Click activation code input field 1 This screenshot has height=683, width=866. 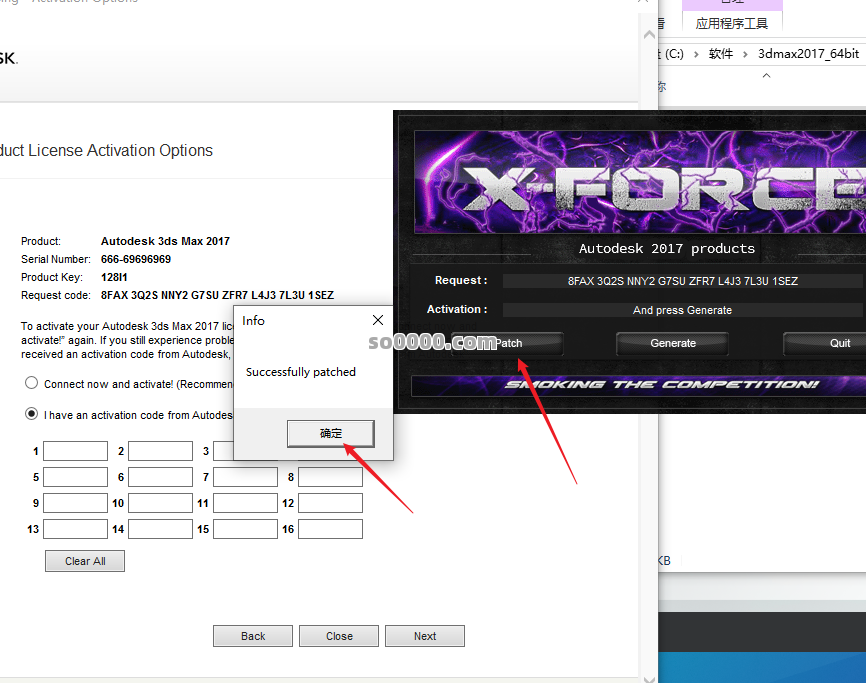(75, 451)
